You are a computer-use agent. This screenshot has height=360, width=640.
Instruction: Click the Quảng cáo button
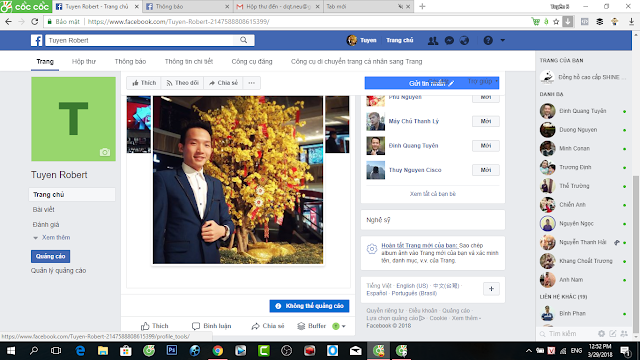[x=51, y=256]
